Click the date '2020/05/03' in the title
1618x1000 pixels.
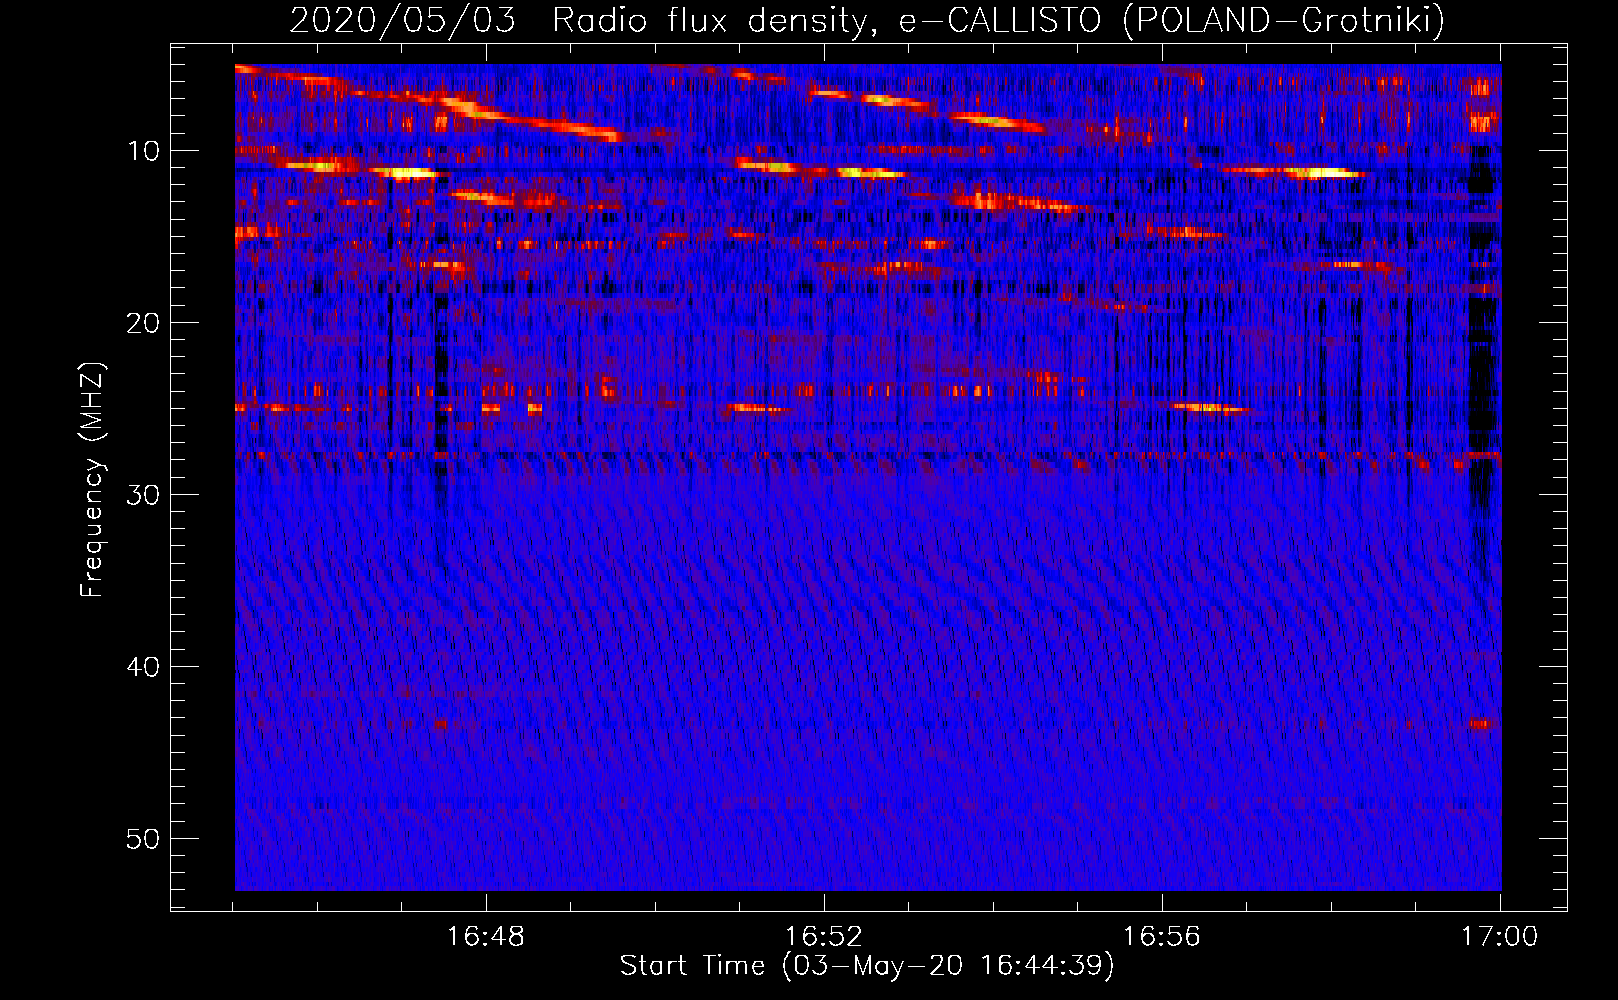pyautogui.click(x=403, y=20)
